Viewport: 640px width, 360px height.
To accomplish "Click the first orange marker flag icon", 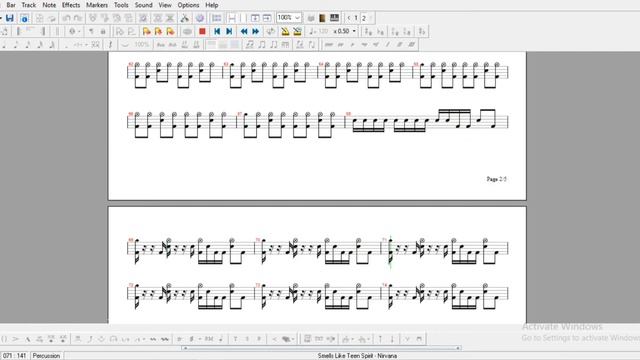I will click(x=146, y=31).
